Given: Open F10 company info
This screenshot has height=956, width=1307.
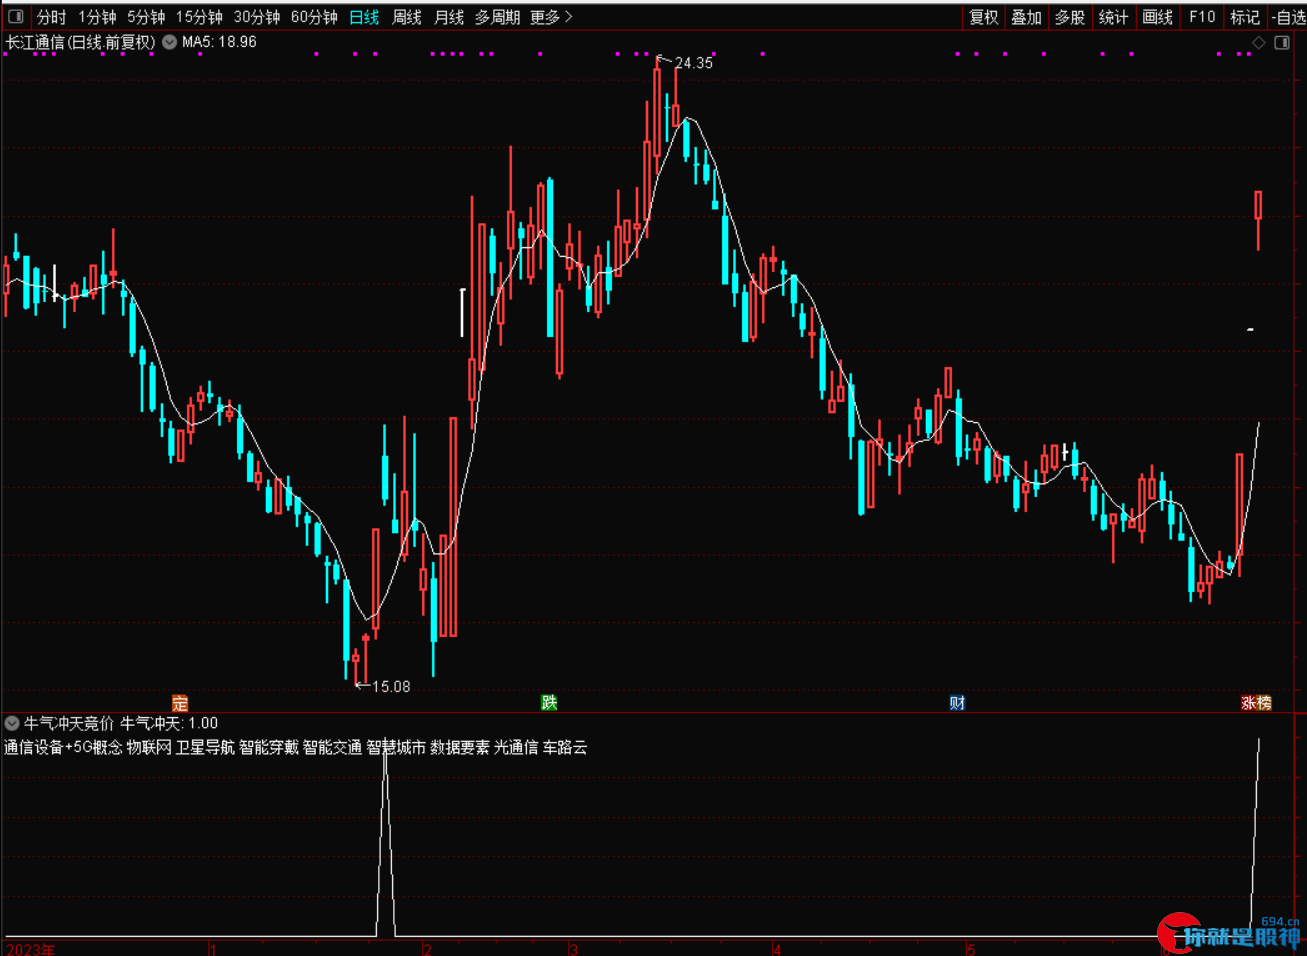Looking at the screenshot, I should pos(1201,17).
